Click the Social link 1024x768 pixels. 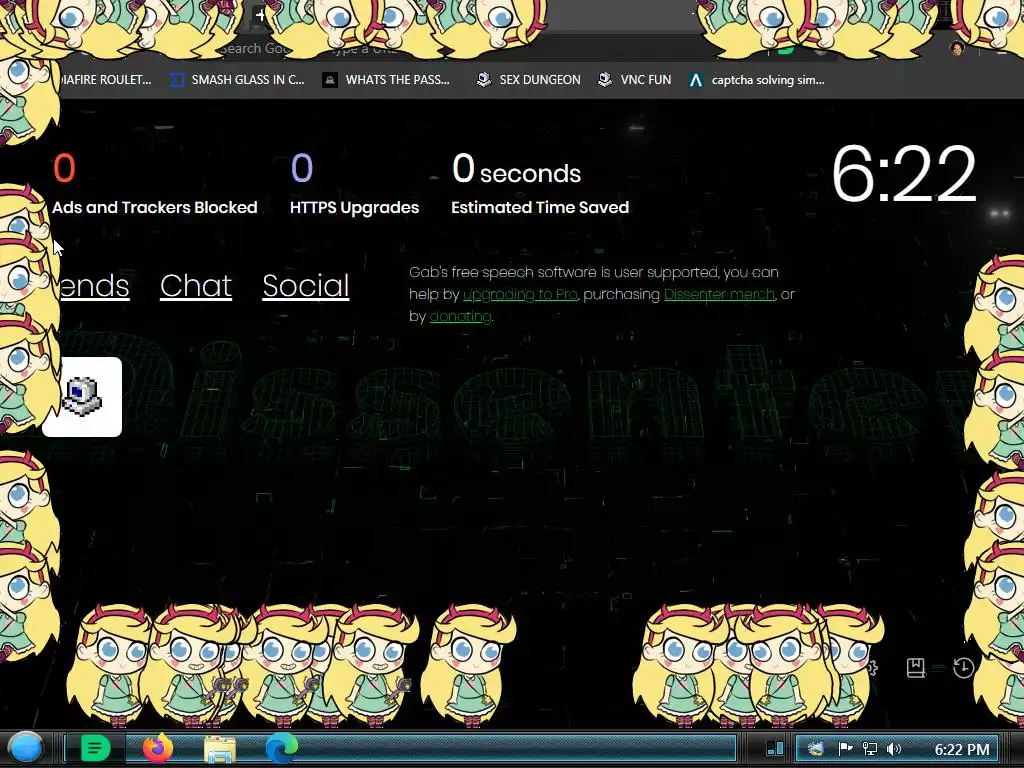[306, 286]
